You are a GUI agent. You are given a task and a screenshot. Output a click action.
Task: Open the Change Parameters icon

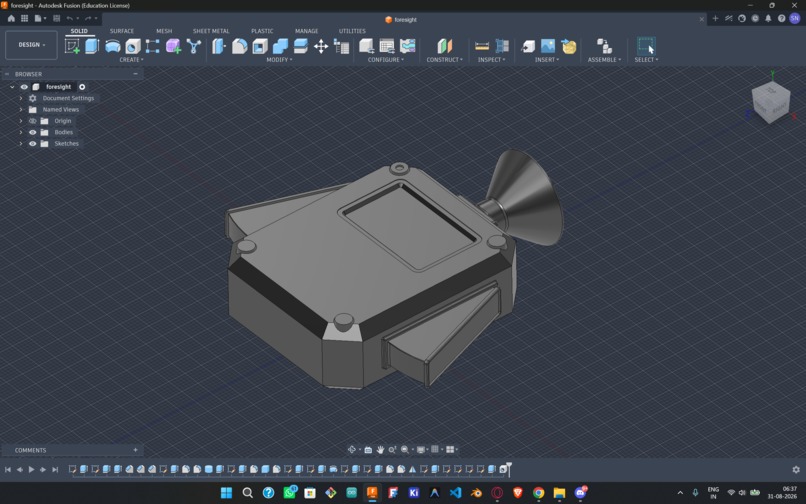[x=341, y=46]
